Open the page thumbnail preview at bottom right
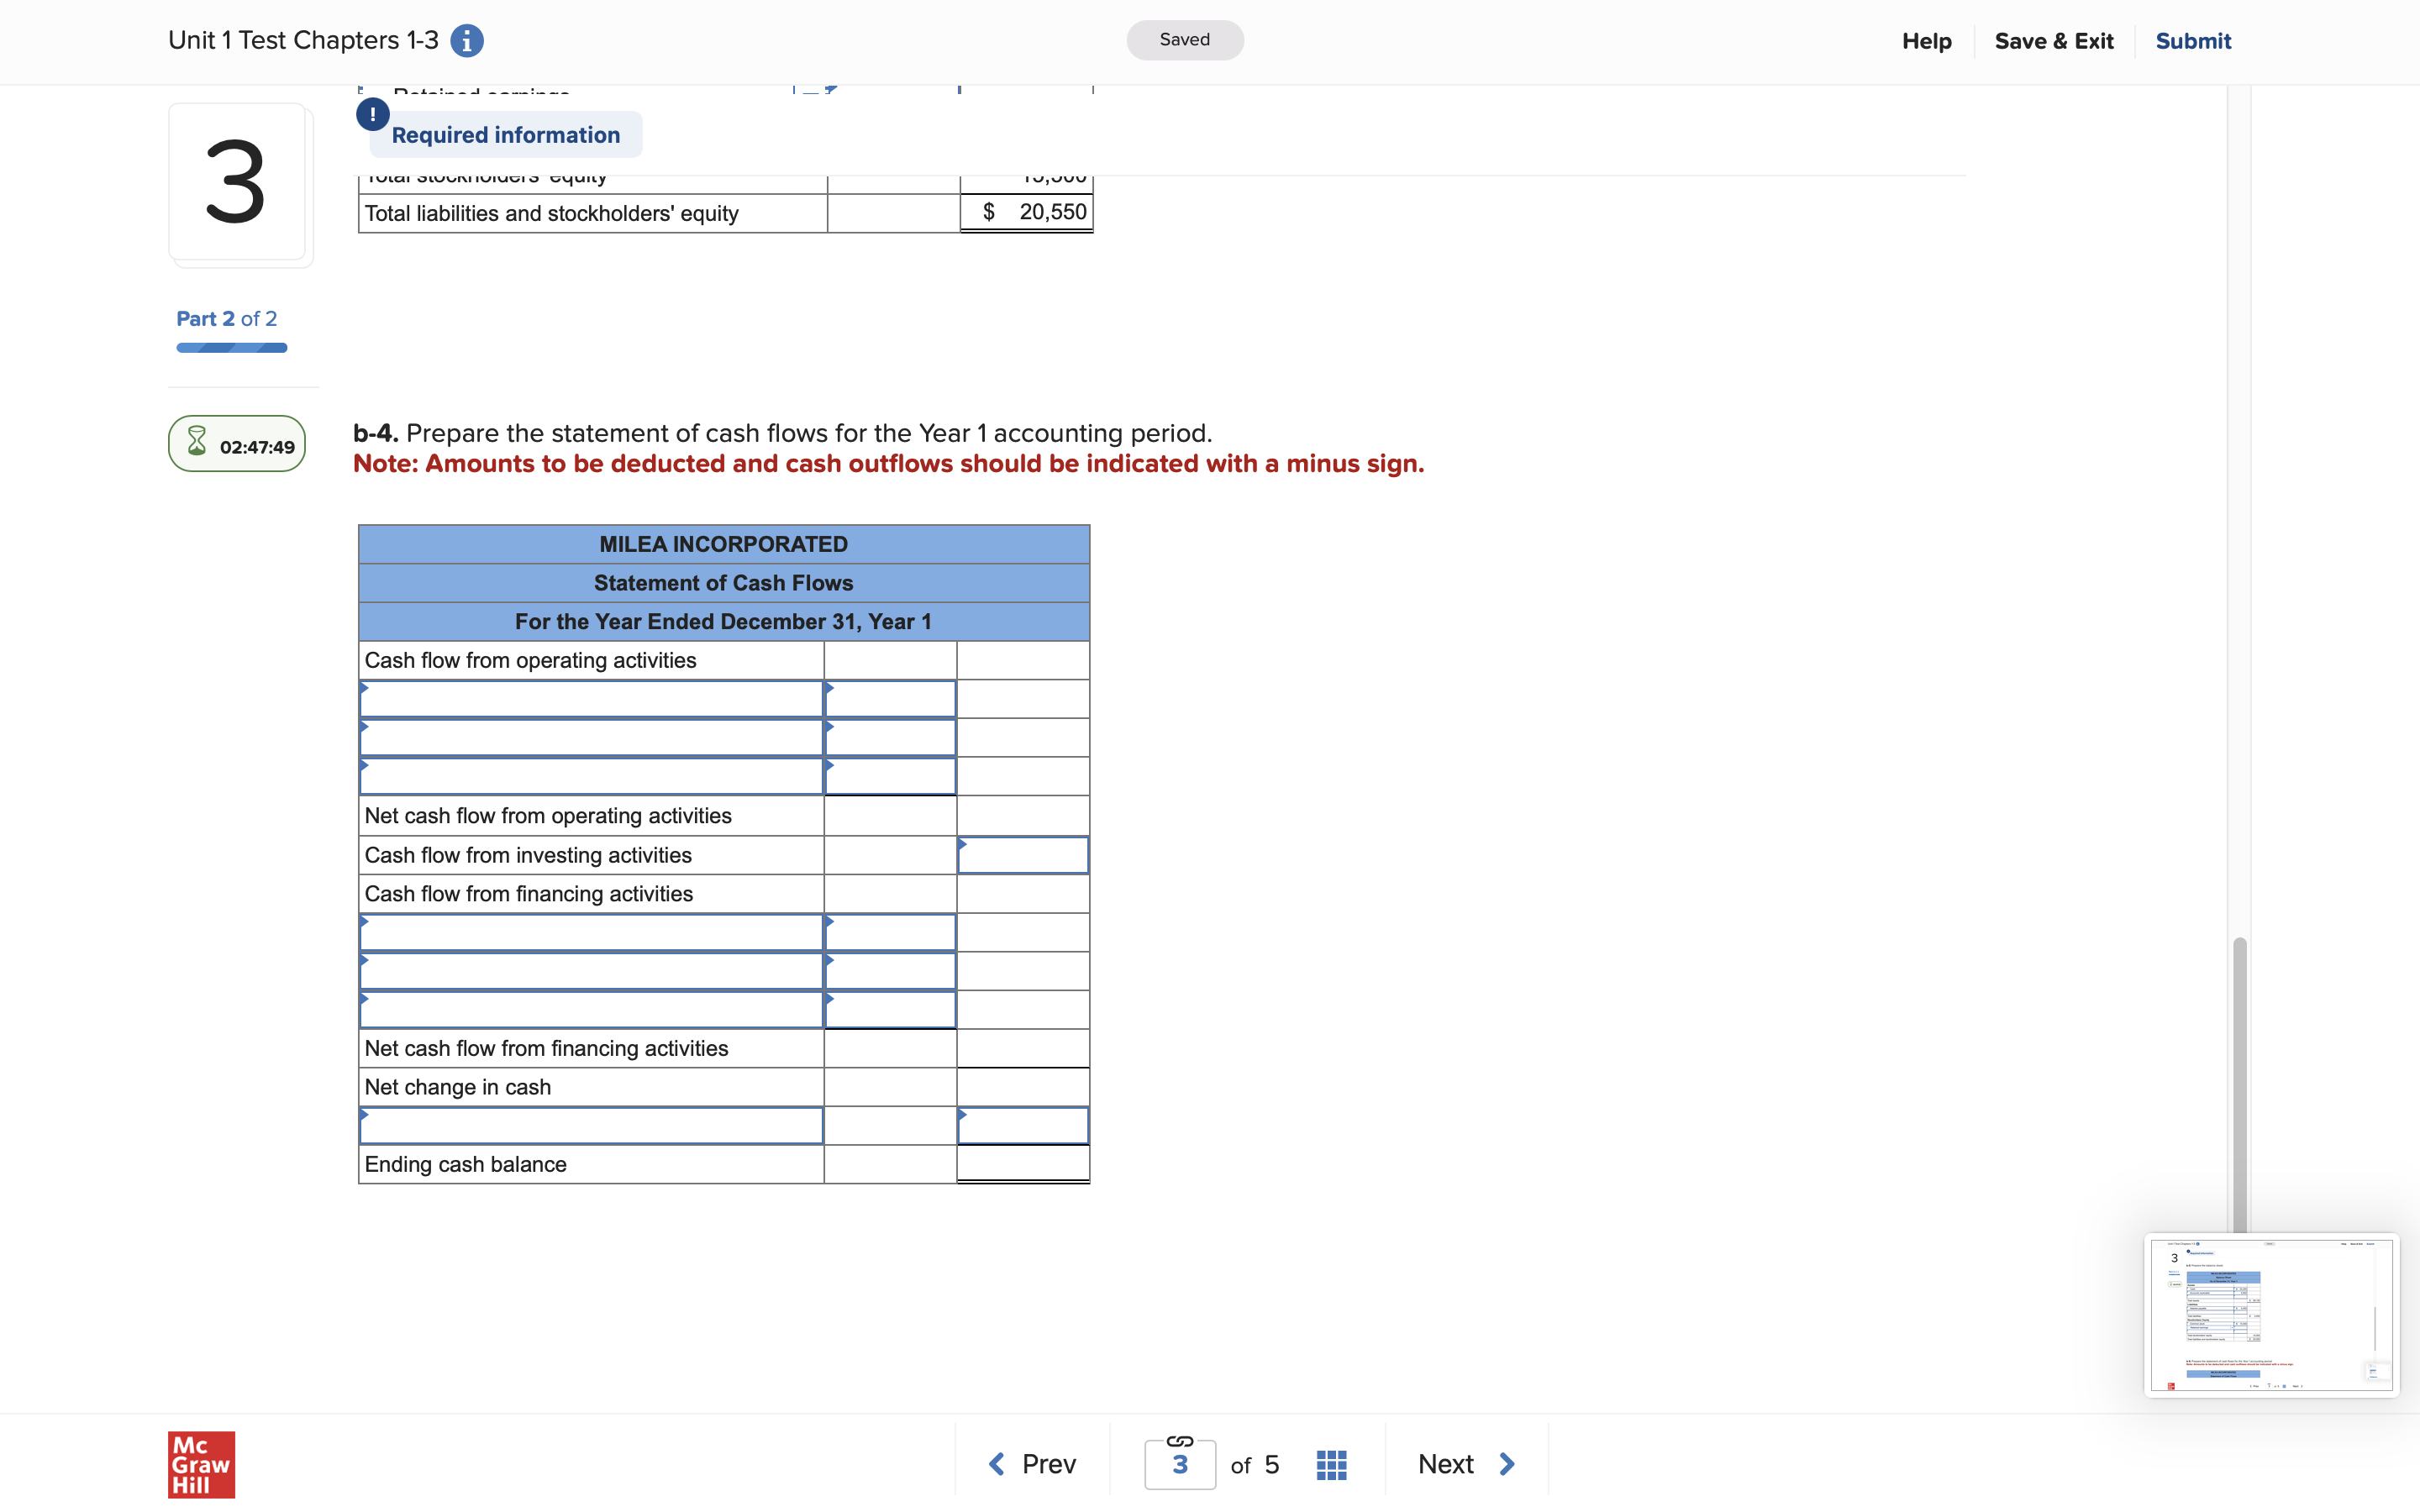This screenshot has height=1512, width=2420. (2270, 1315)
